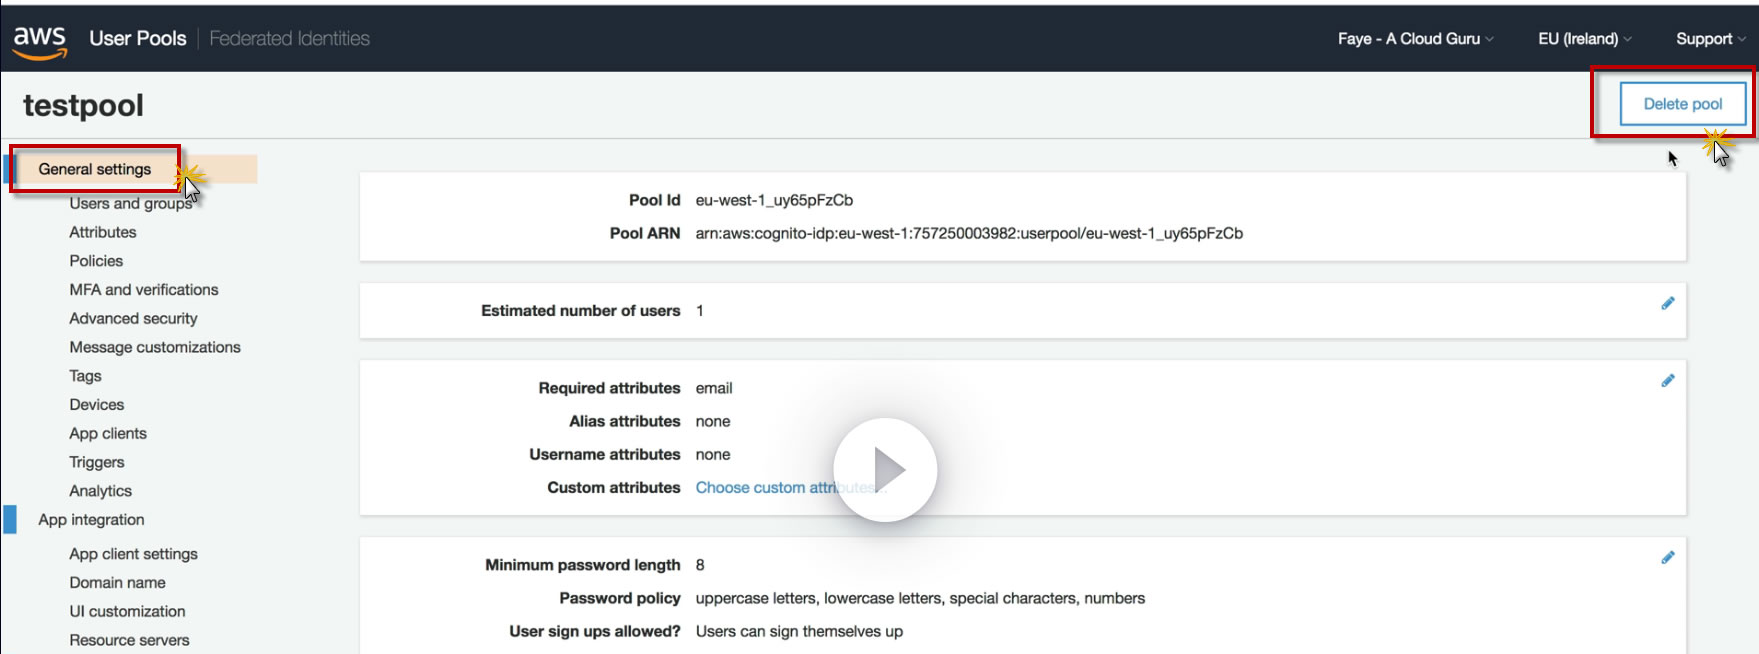Navigate to App clients
Viewport: 1759px width, 654px height.
[x=108, y=434]
